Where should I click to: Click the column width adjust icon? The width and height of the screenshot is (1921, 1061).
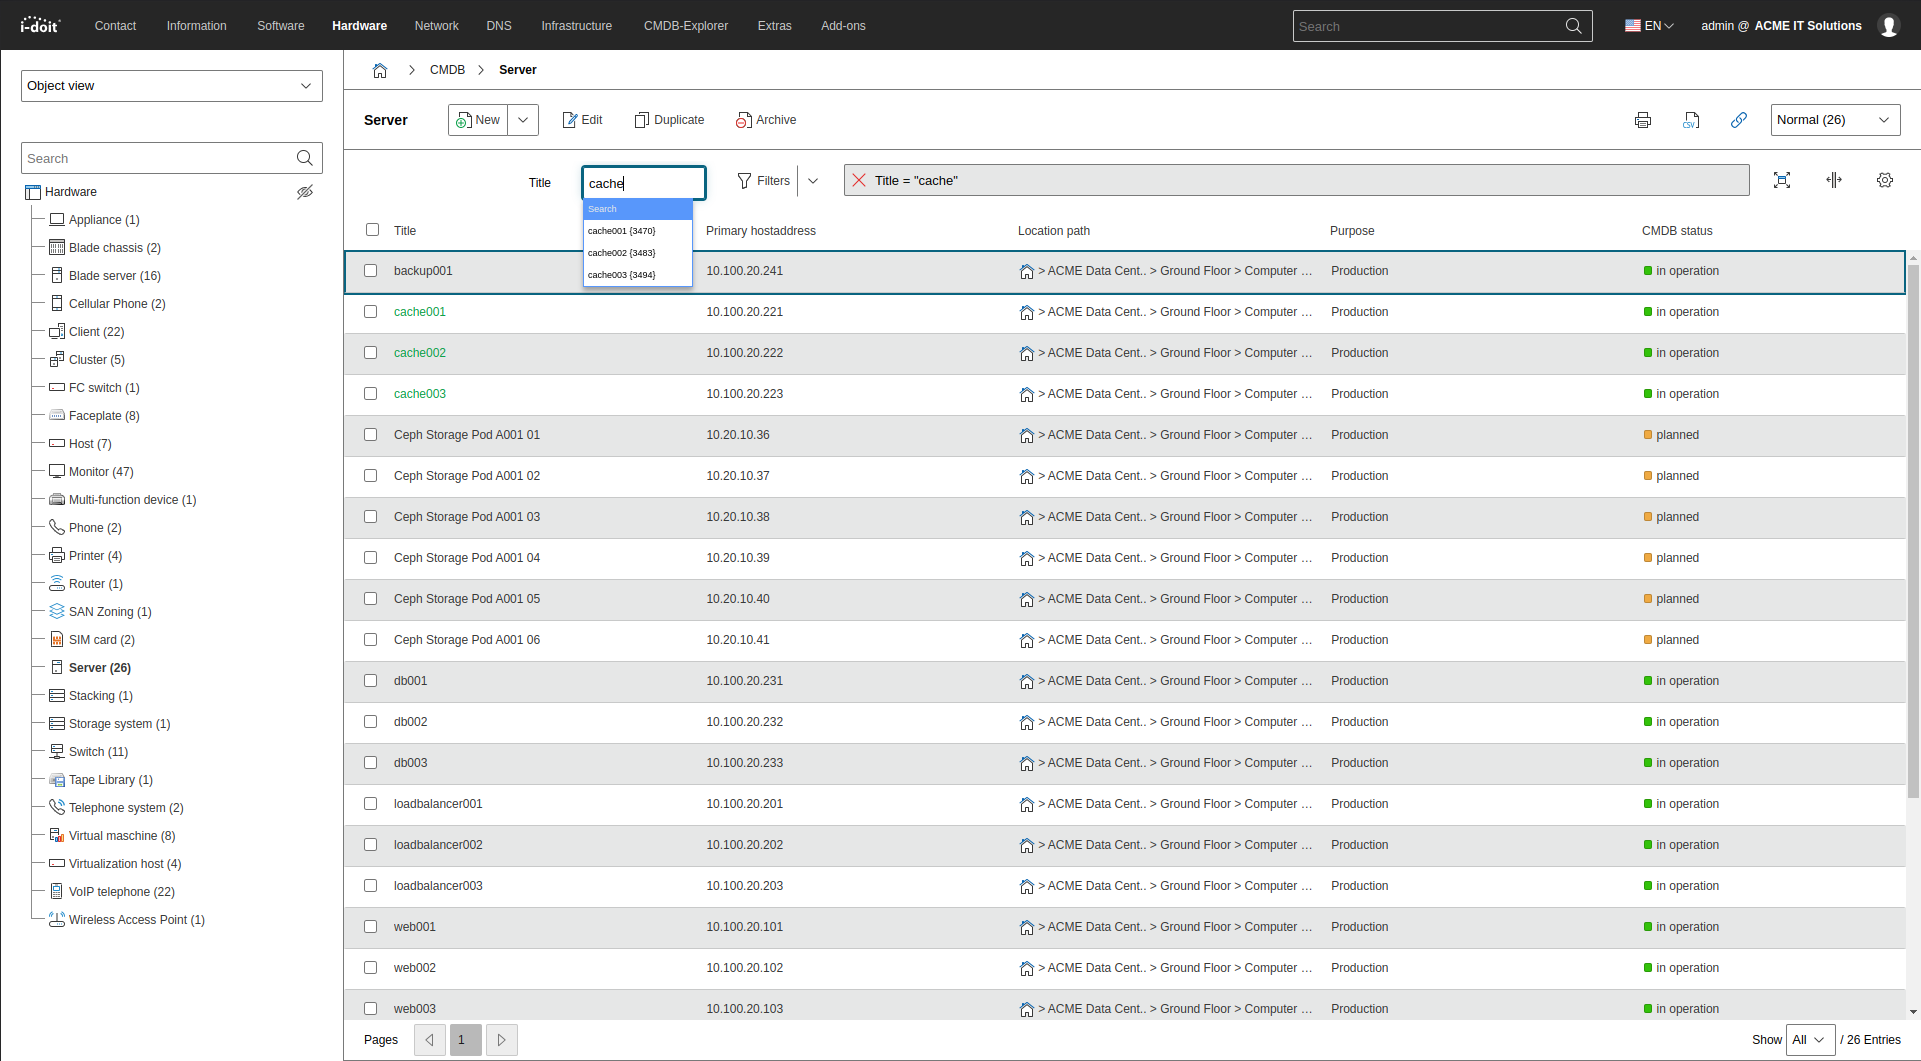pyautogui.click(x=1834, y=180)
